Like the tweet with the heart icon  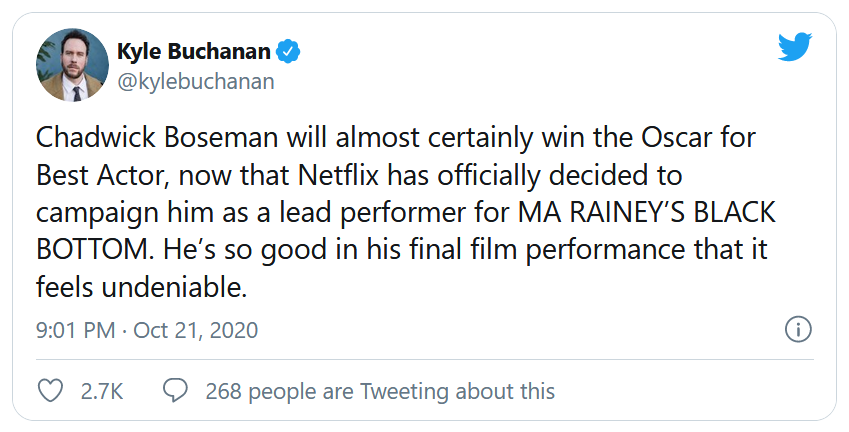49,390
